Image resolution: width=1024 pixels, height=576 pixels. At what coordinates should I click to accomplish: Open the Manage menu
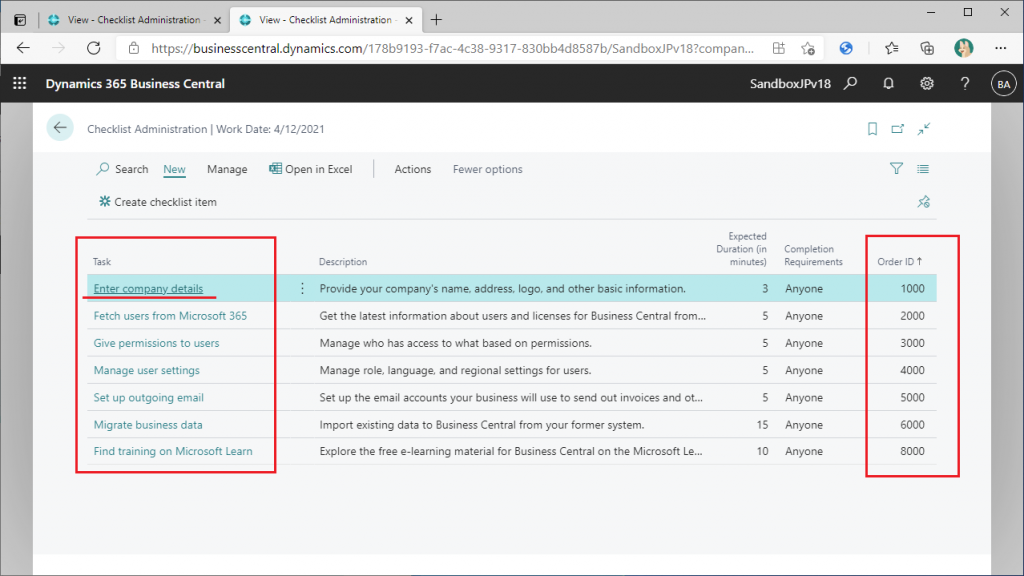pyautogui.click(x=227, y=169)
